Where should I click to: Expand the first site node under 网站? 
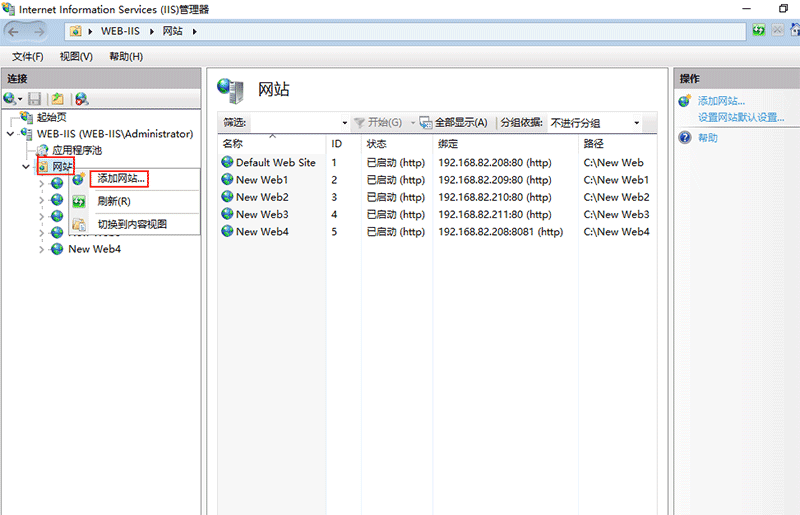tap(41, 183)
